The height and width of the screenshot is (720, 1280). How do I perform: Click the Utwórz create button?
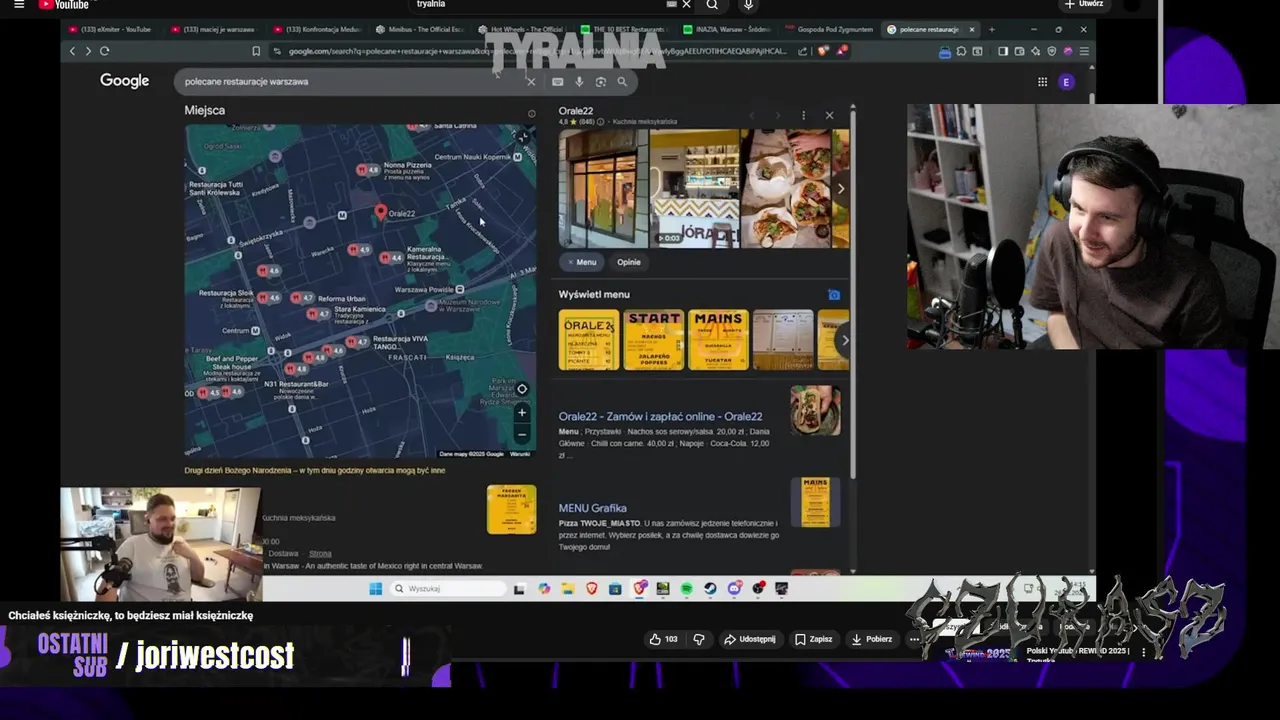tap(1084, 5)
